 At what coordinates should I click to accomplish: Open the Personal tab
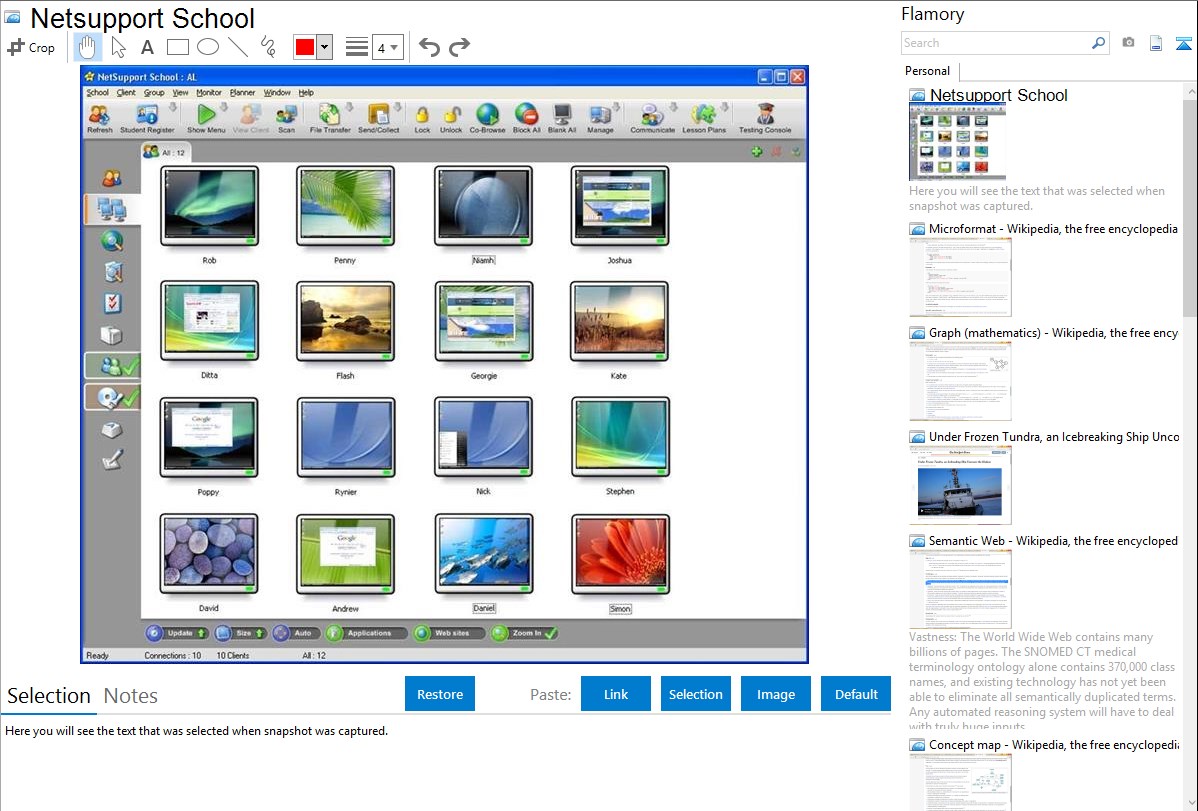tap(928, 71)
